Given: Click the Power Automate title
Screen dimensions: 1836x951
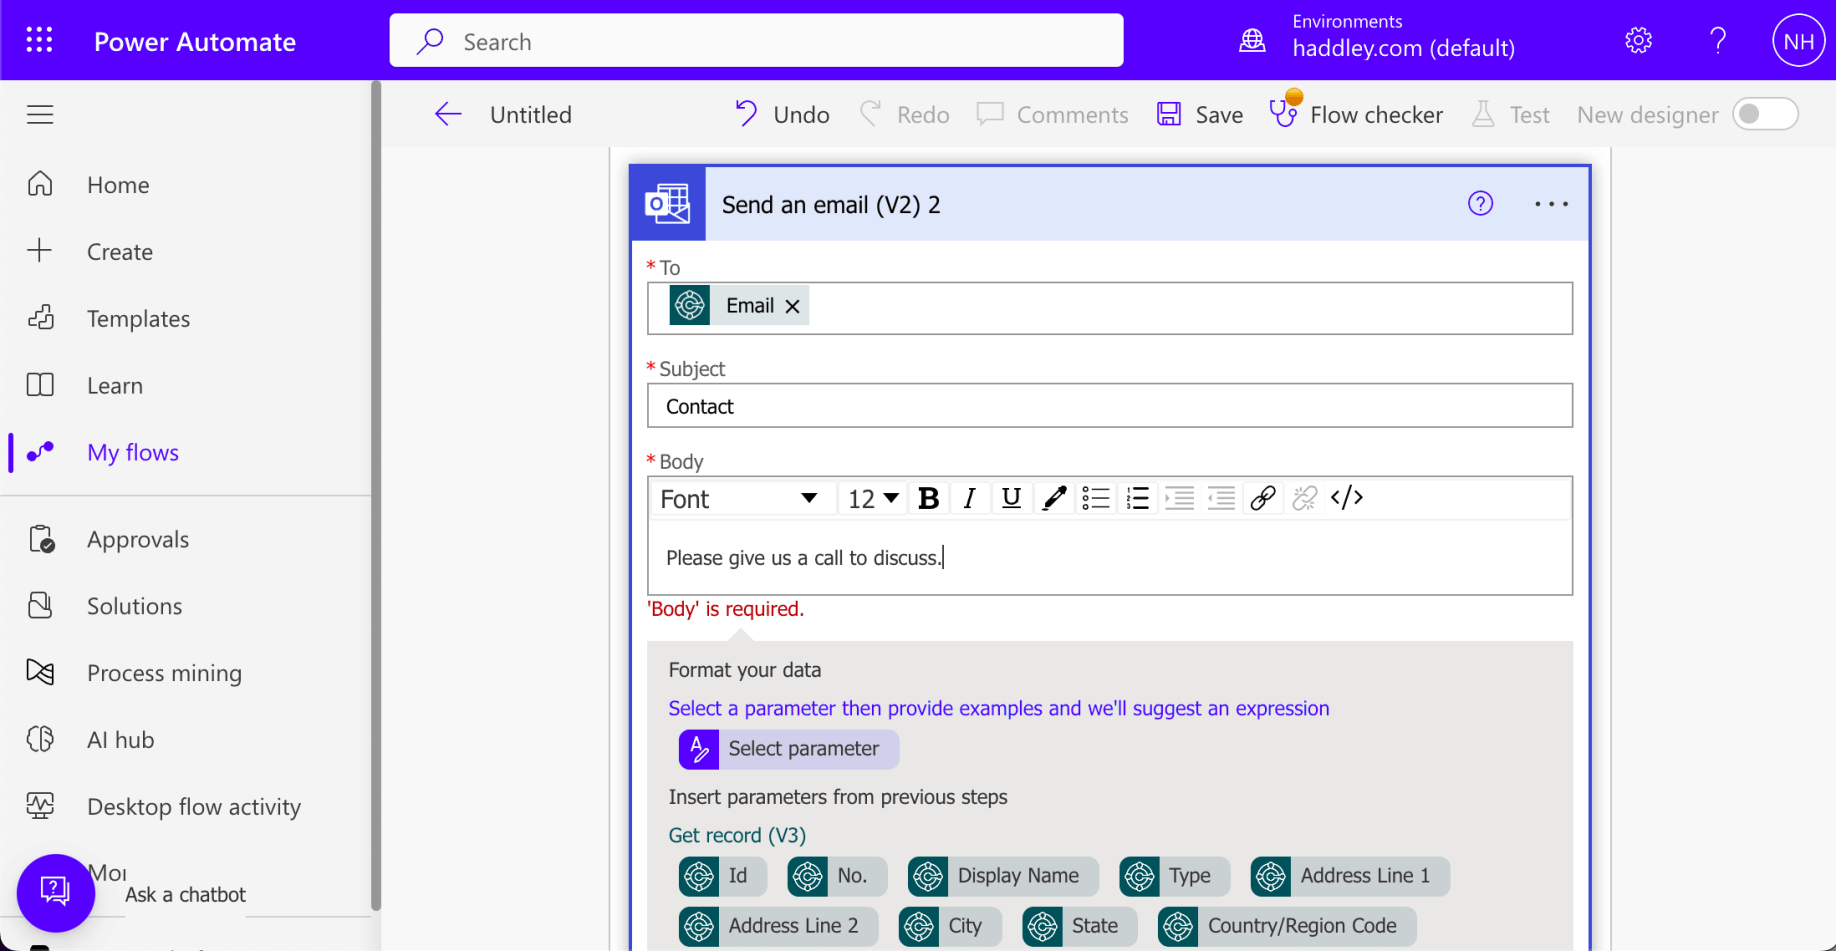Looking at the screenshot, I should [x=195, y=42].
